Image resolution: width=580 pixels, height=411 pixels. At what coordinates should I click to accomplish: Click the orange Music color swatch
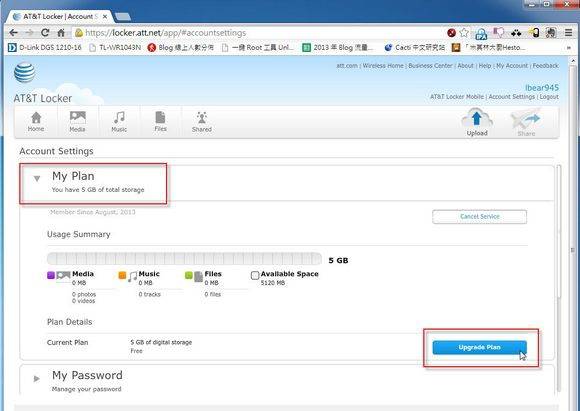[x=122, y=275]
